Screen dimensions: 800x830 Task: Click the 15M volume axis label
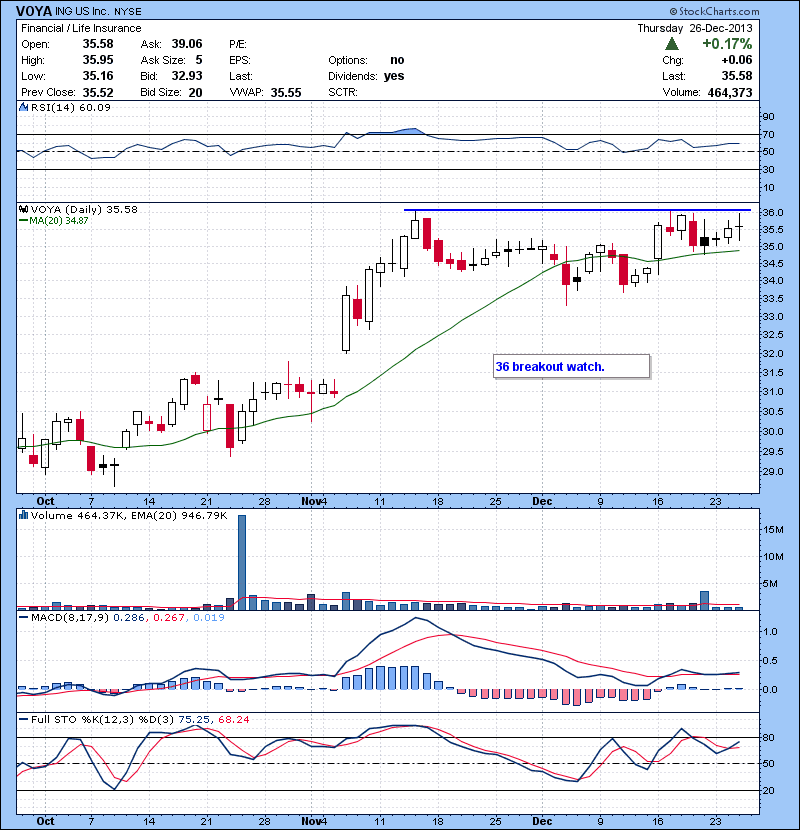(772, 529)
